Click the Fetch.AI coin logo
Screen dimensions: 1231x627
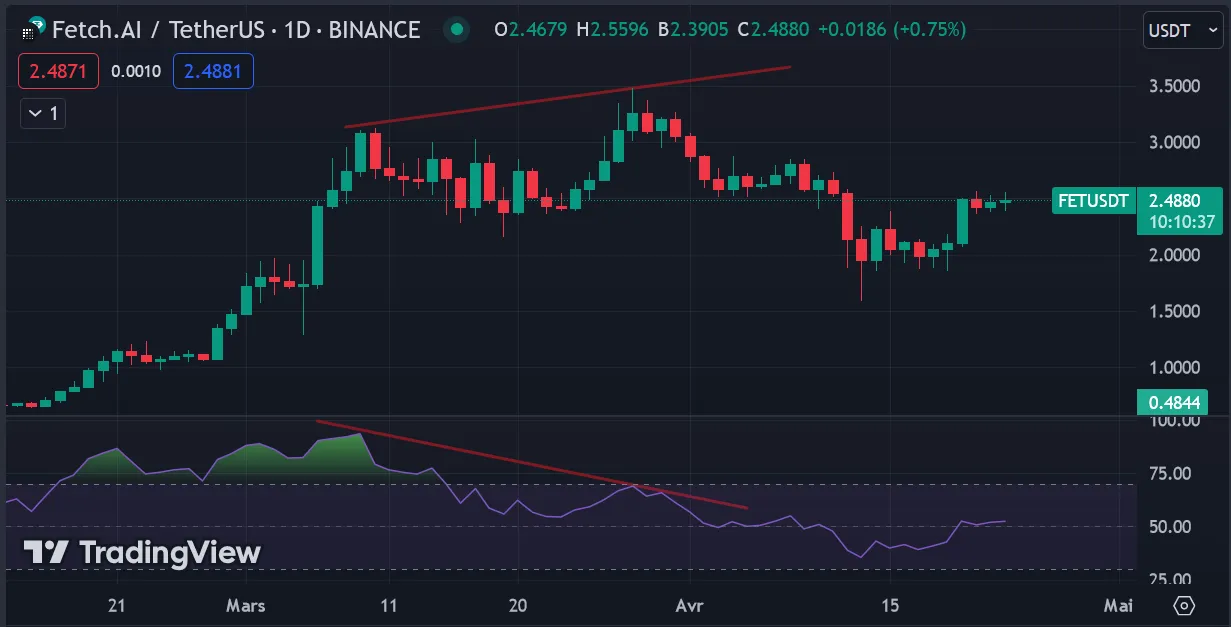coord(36,29)
